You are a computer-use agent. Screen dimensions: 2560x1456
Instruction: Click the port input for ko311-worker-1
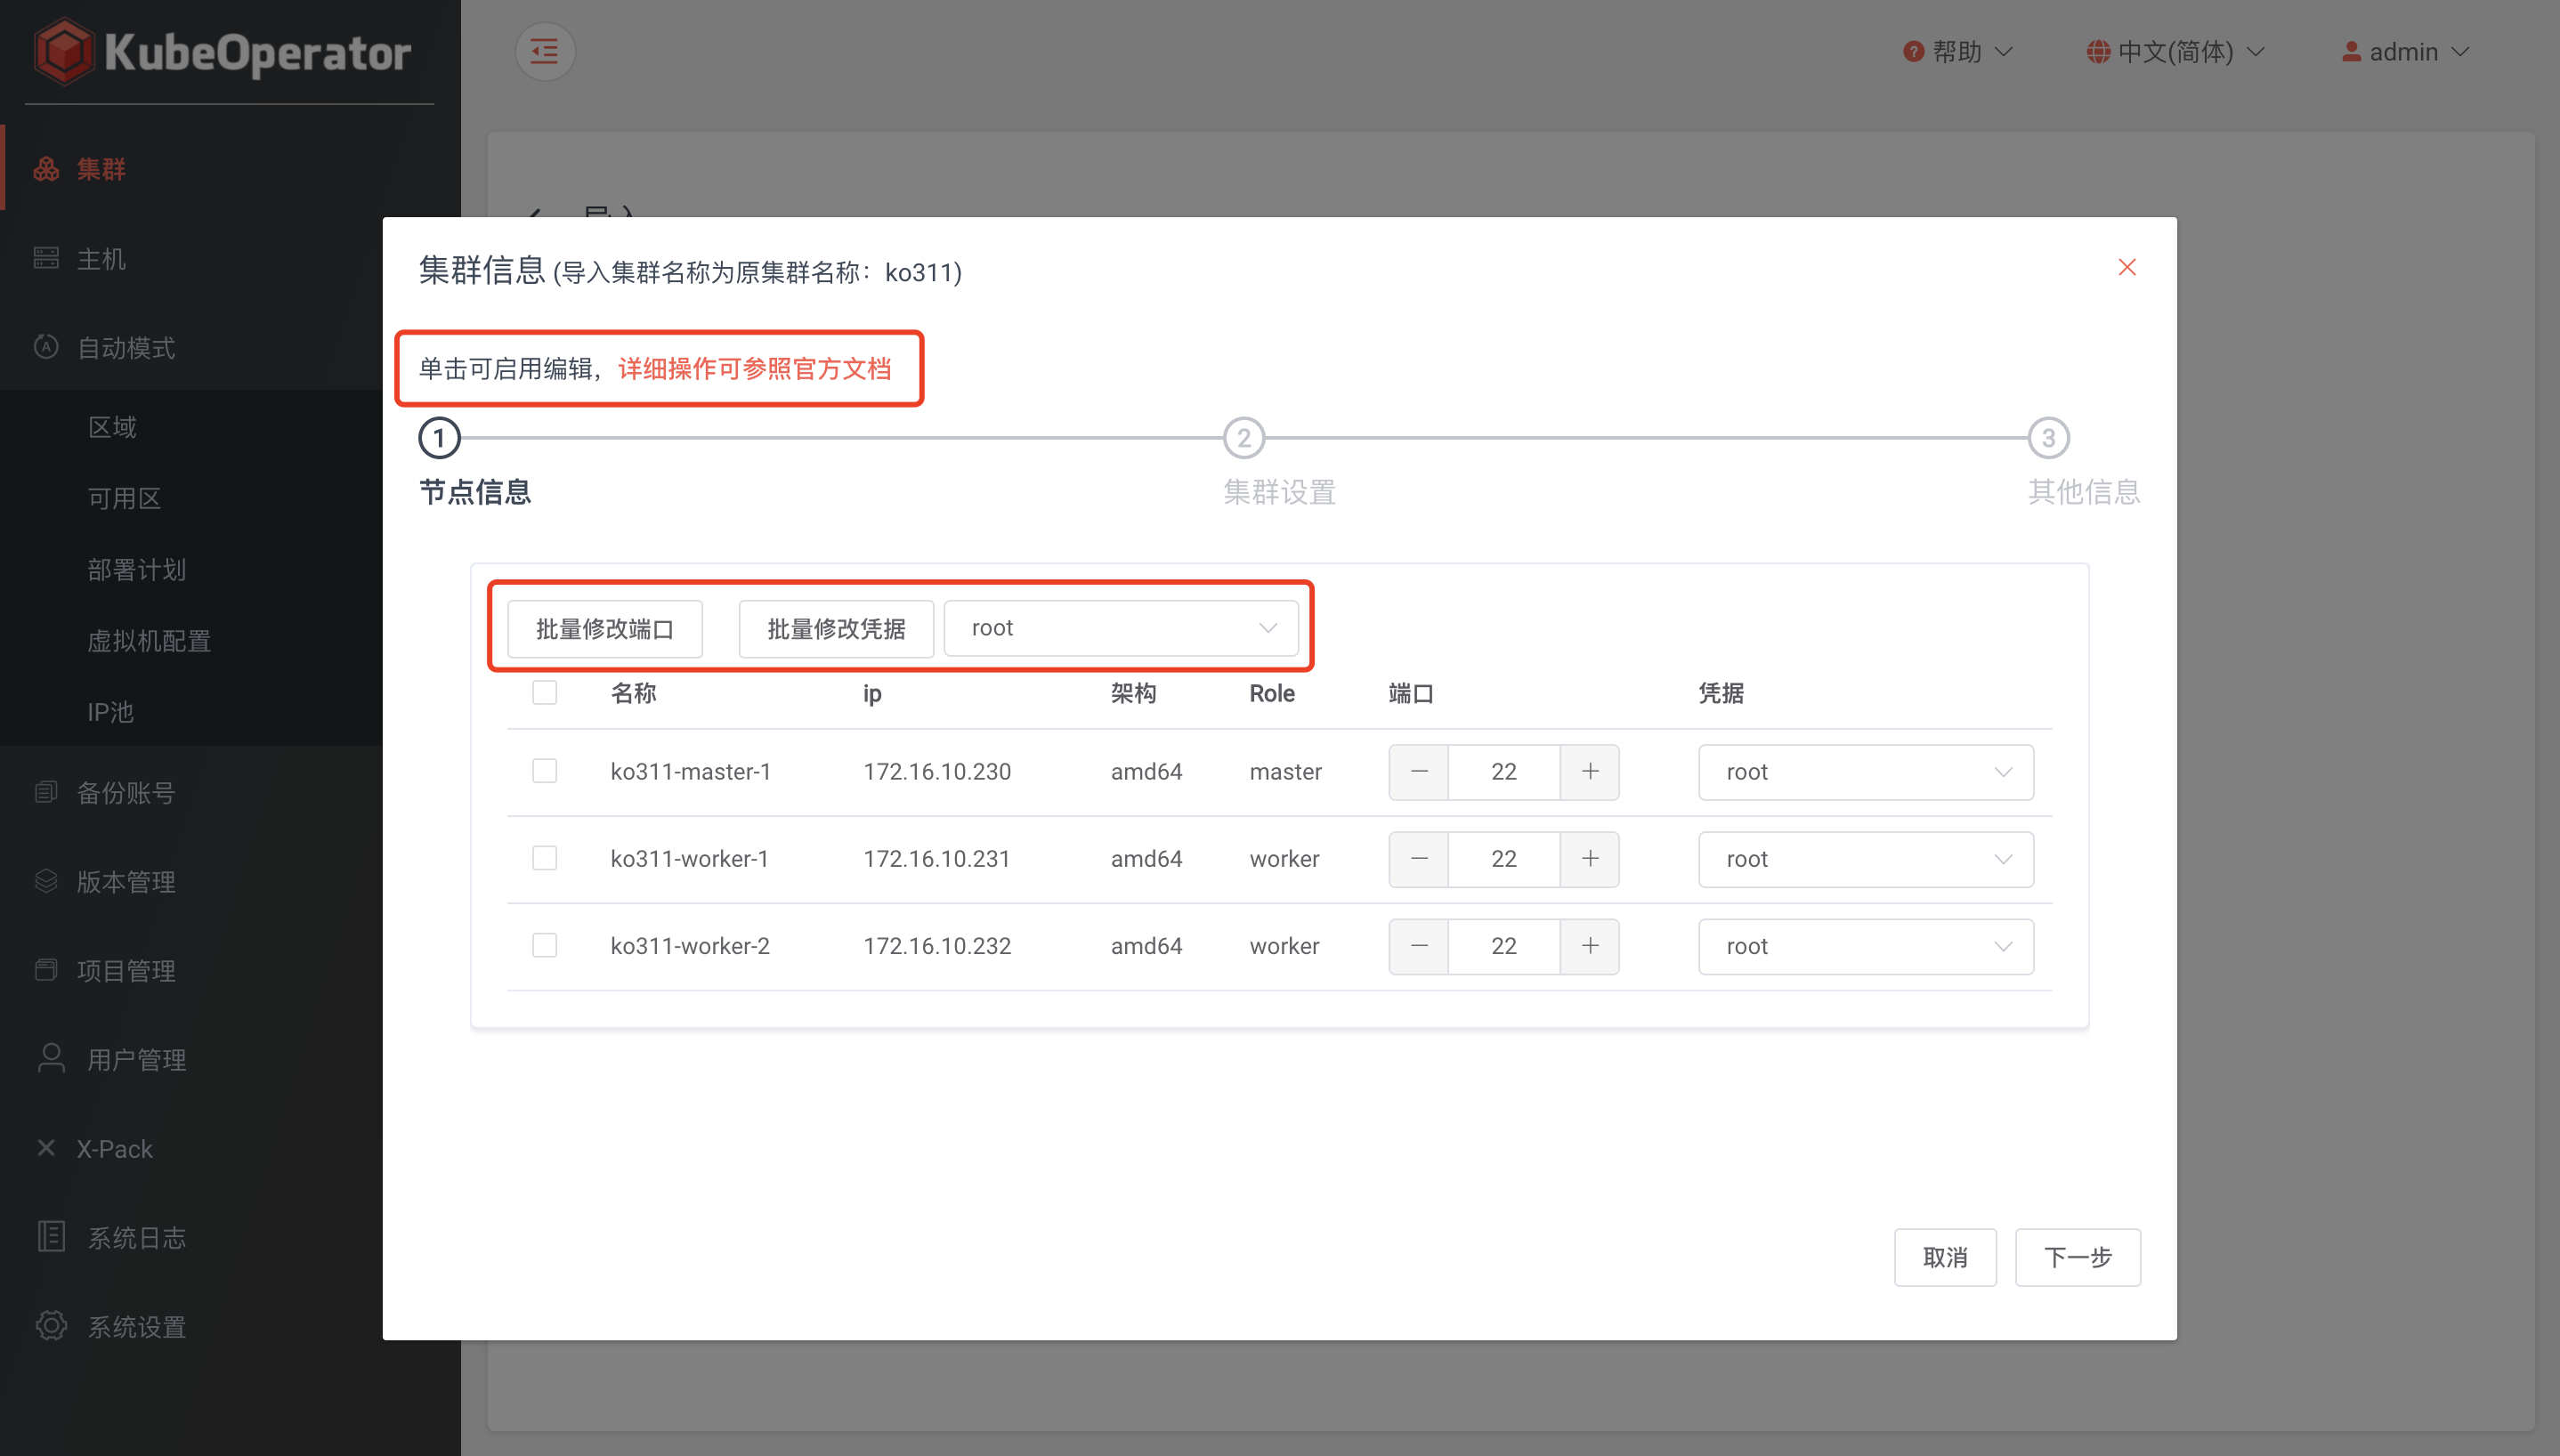click(x=1504, y=859)
